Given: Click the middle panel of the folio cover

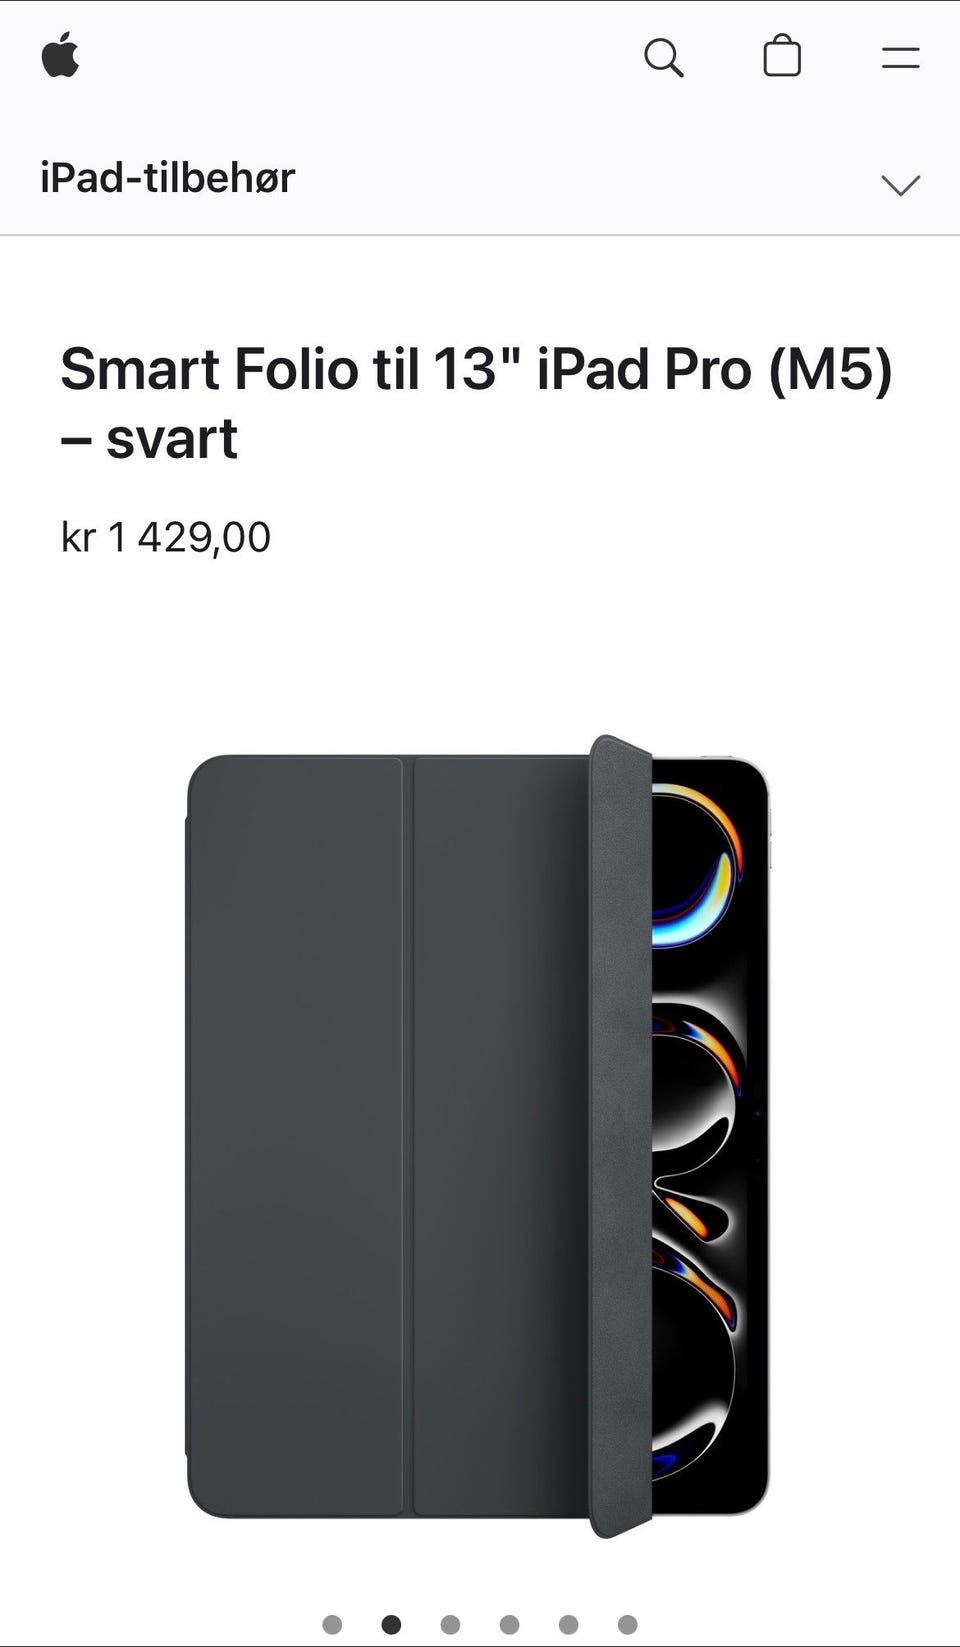Looking at the screenshot, I should [x=501, y=1137].
